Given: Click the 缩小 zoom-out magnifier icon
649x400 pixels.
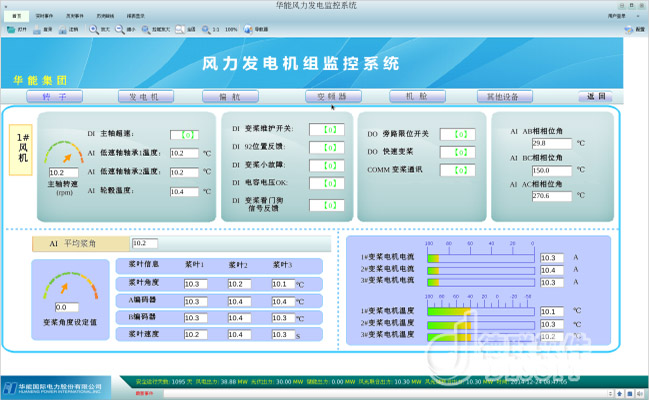Looking at the screenshot, I should (x=120, y=30).
